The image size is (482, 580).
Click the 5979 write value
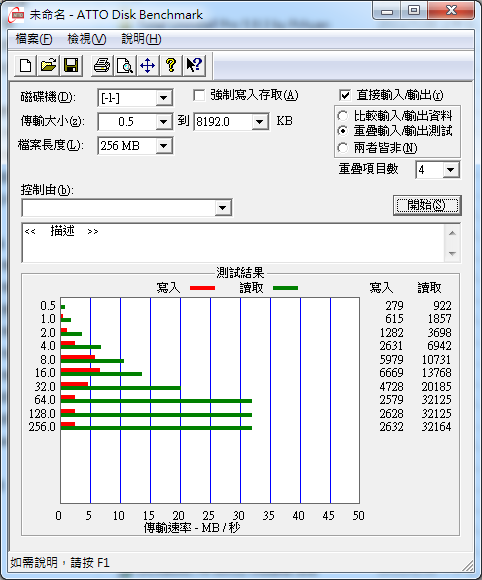391,360
